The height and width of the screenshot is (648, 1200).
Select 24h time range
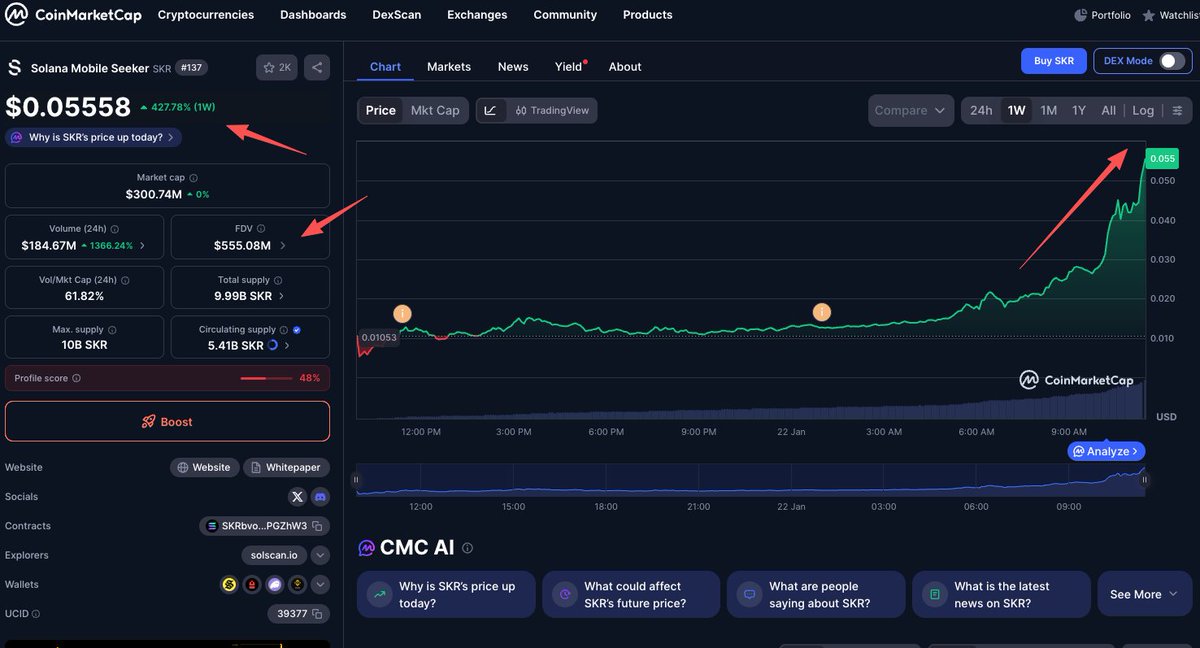coord(981,110)
